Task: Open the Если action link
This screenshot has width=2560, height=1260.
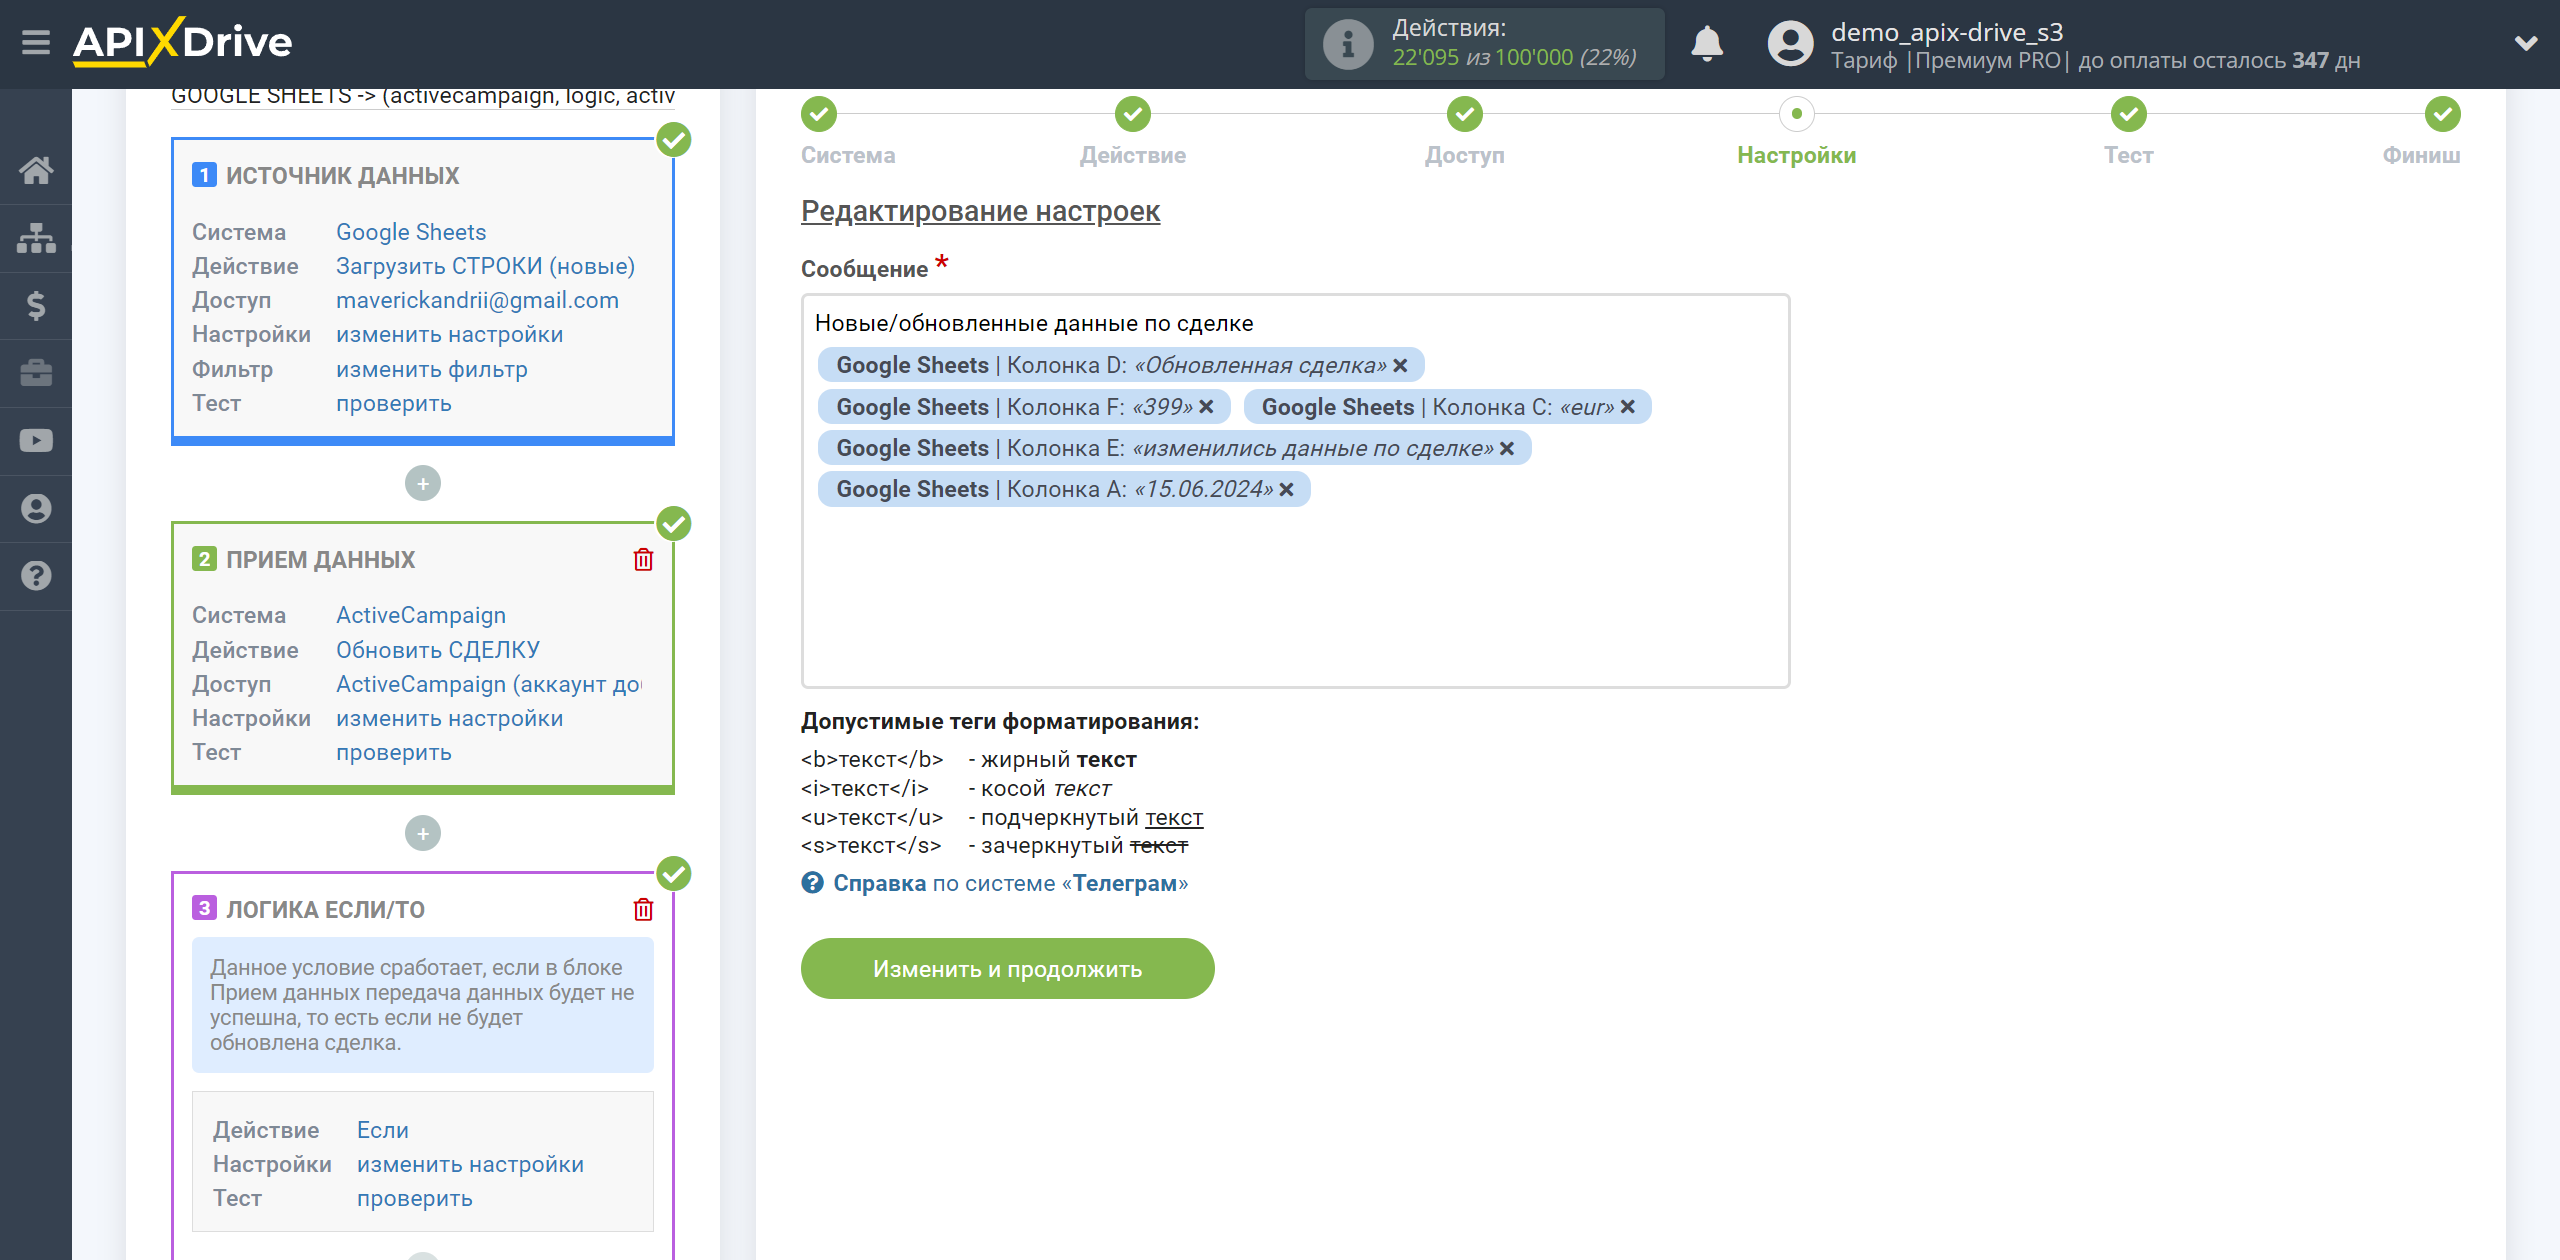Action: pos(383,1130)
